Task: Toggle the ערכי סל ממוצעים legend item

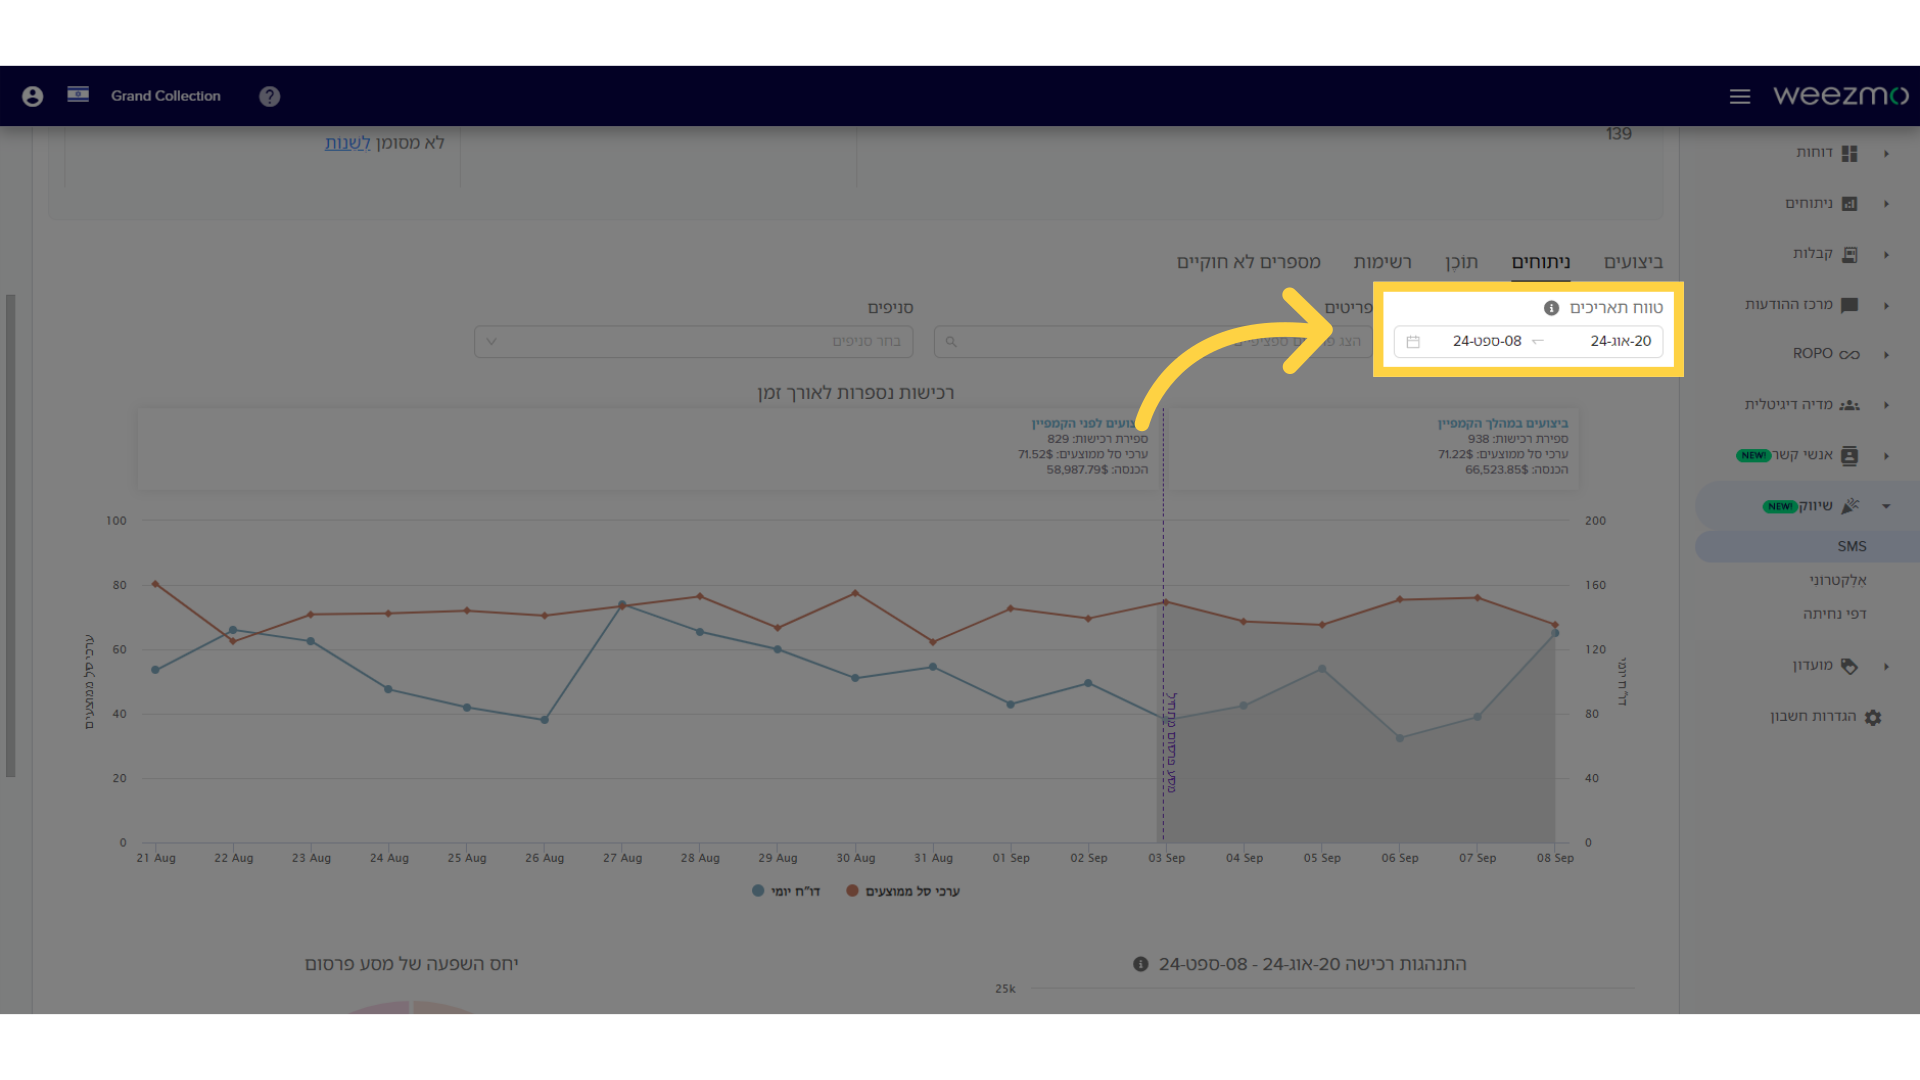Action: pos(903,891)
